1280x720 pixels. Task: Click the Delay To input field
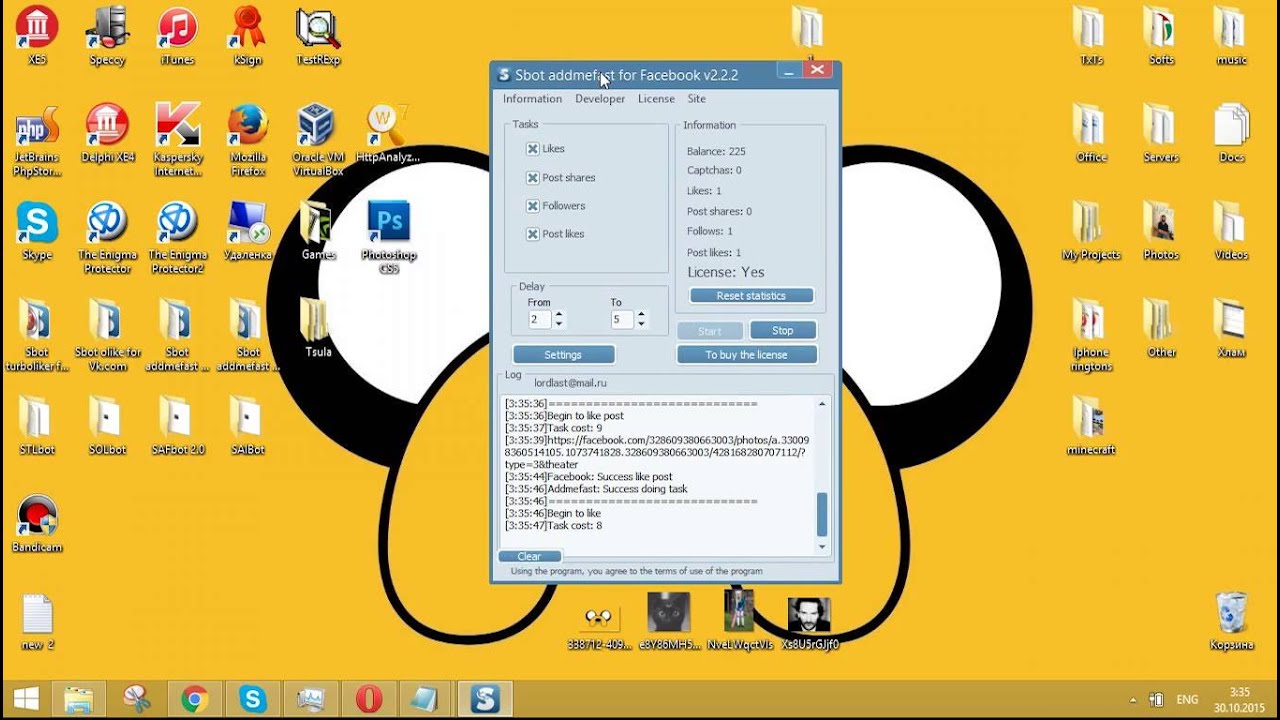tap(622, 320)
